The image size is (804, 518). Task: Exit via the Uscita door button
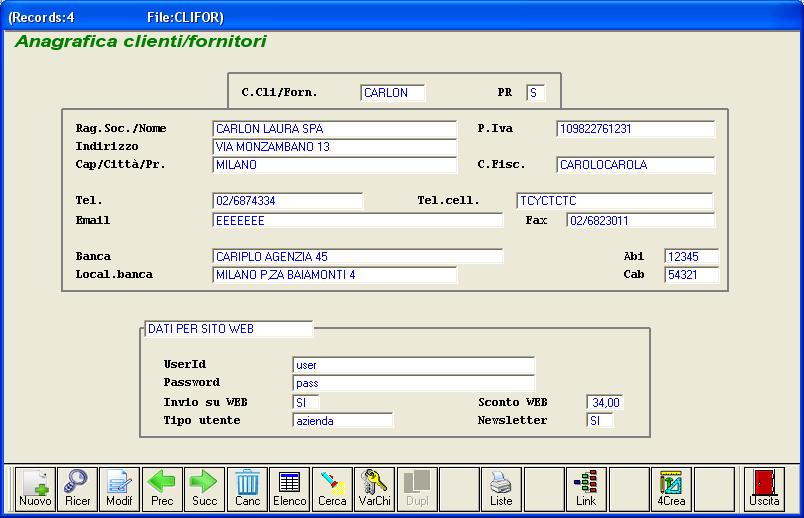coord(764,488)
